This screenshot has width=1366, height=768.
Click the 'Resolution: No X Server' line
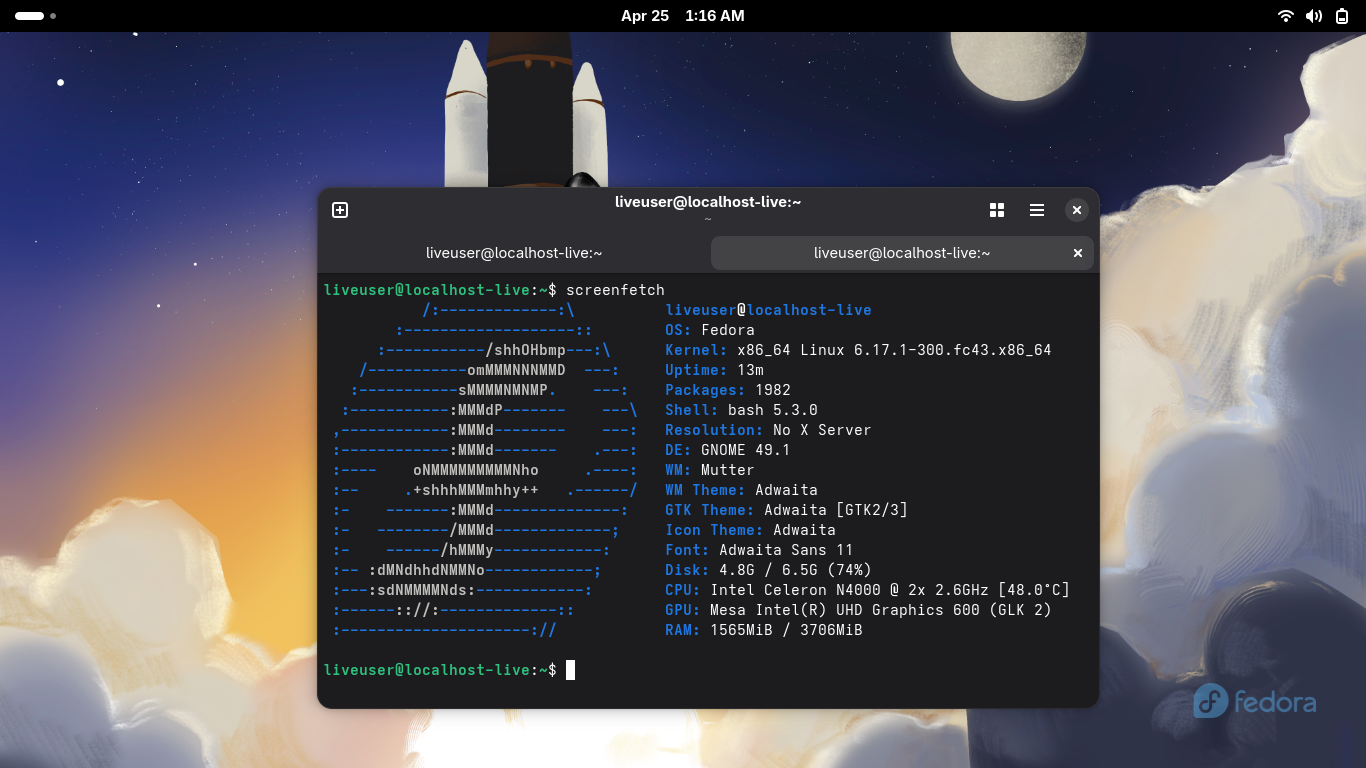(x=768, y=430)
